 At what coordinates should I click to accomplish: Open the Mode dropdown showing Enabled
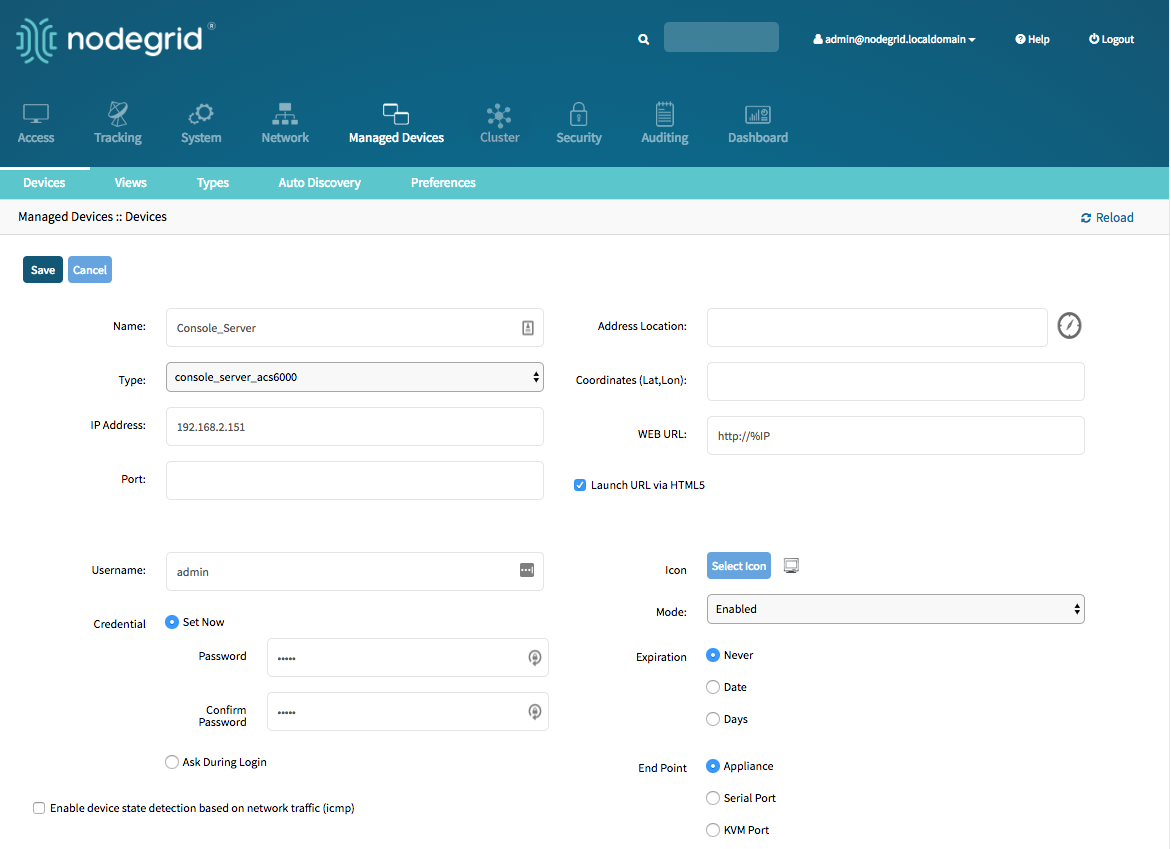point(895,609)
